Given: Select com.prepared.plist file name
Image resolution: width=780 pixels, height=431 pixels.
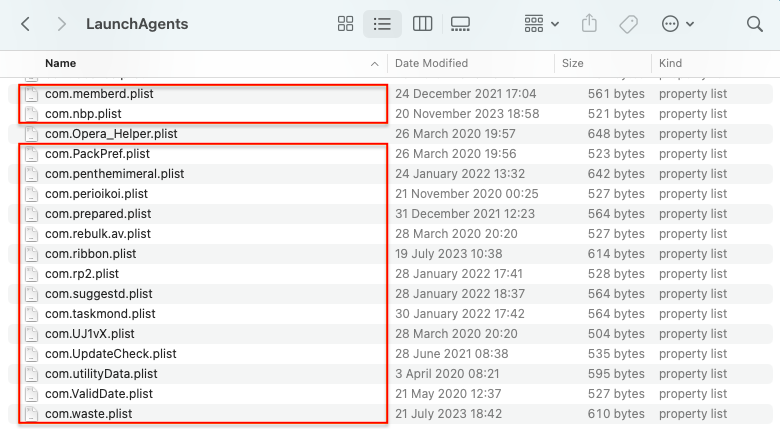Looking at the screenshot, I should coord(98,214).
